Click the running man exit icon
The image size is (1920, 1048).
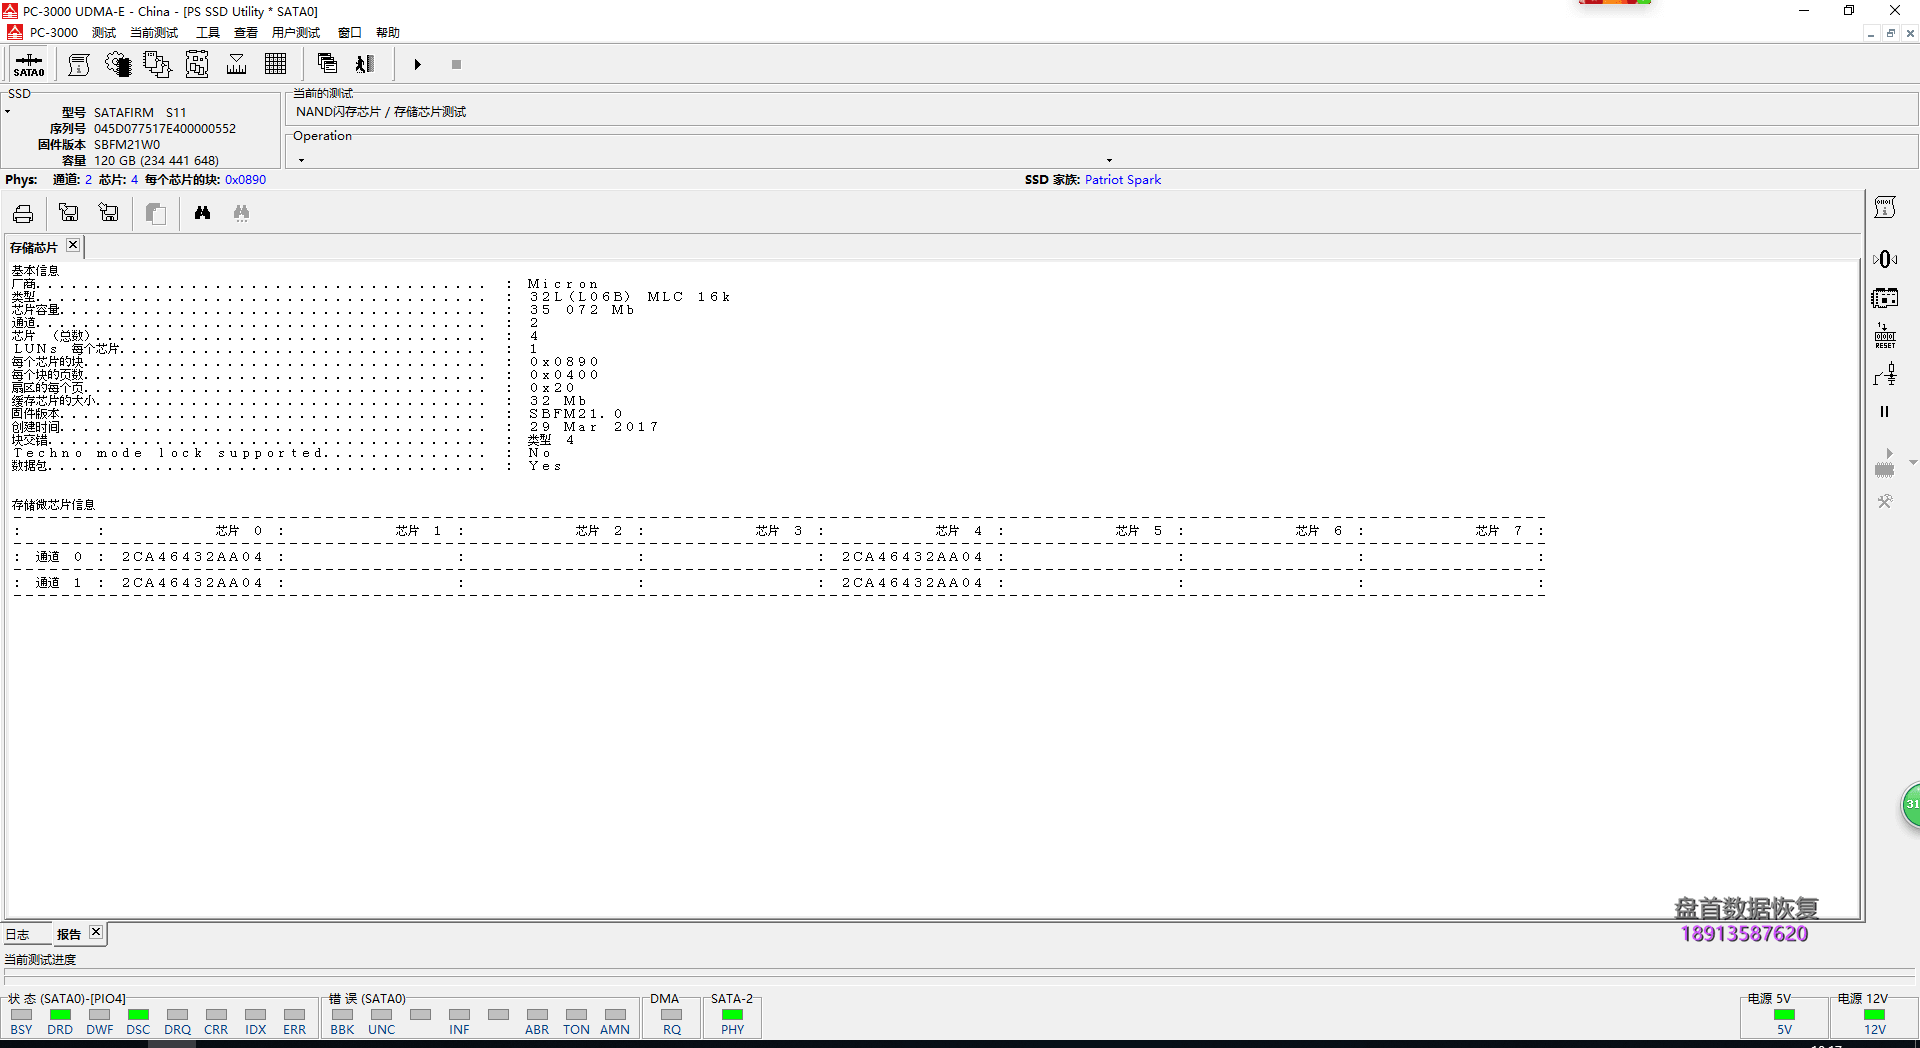[365, 64]
